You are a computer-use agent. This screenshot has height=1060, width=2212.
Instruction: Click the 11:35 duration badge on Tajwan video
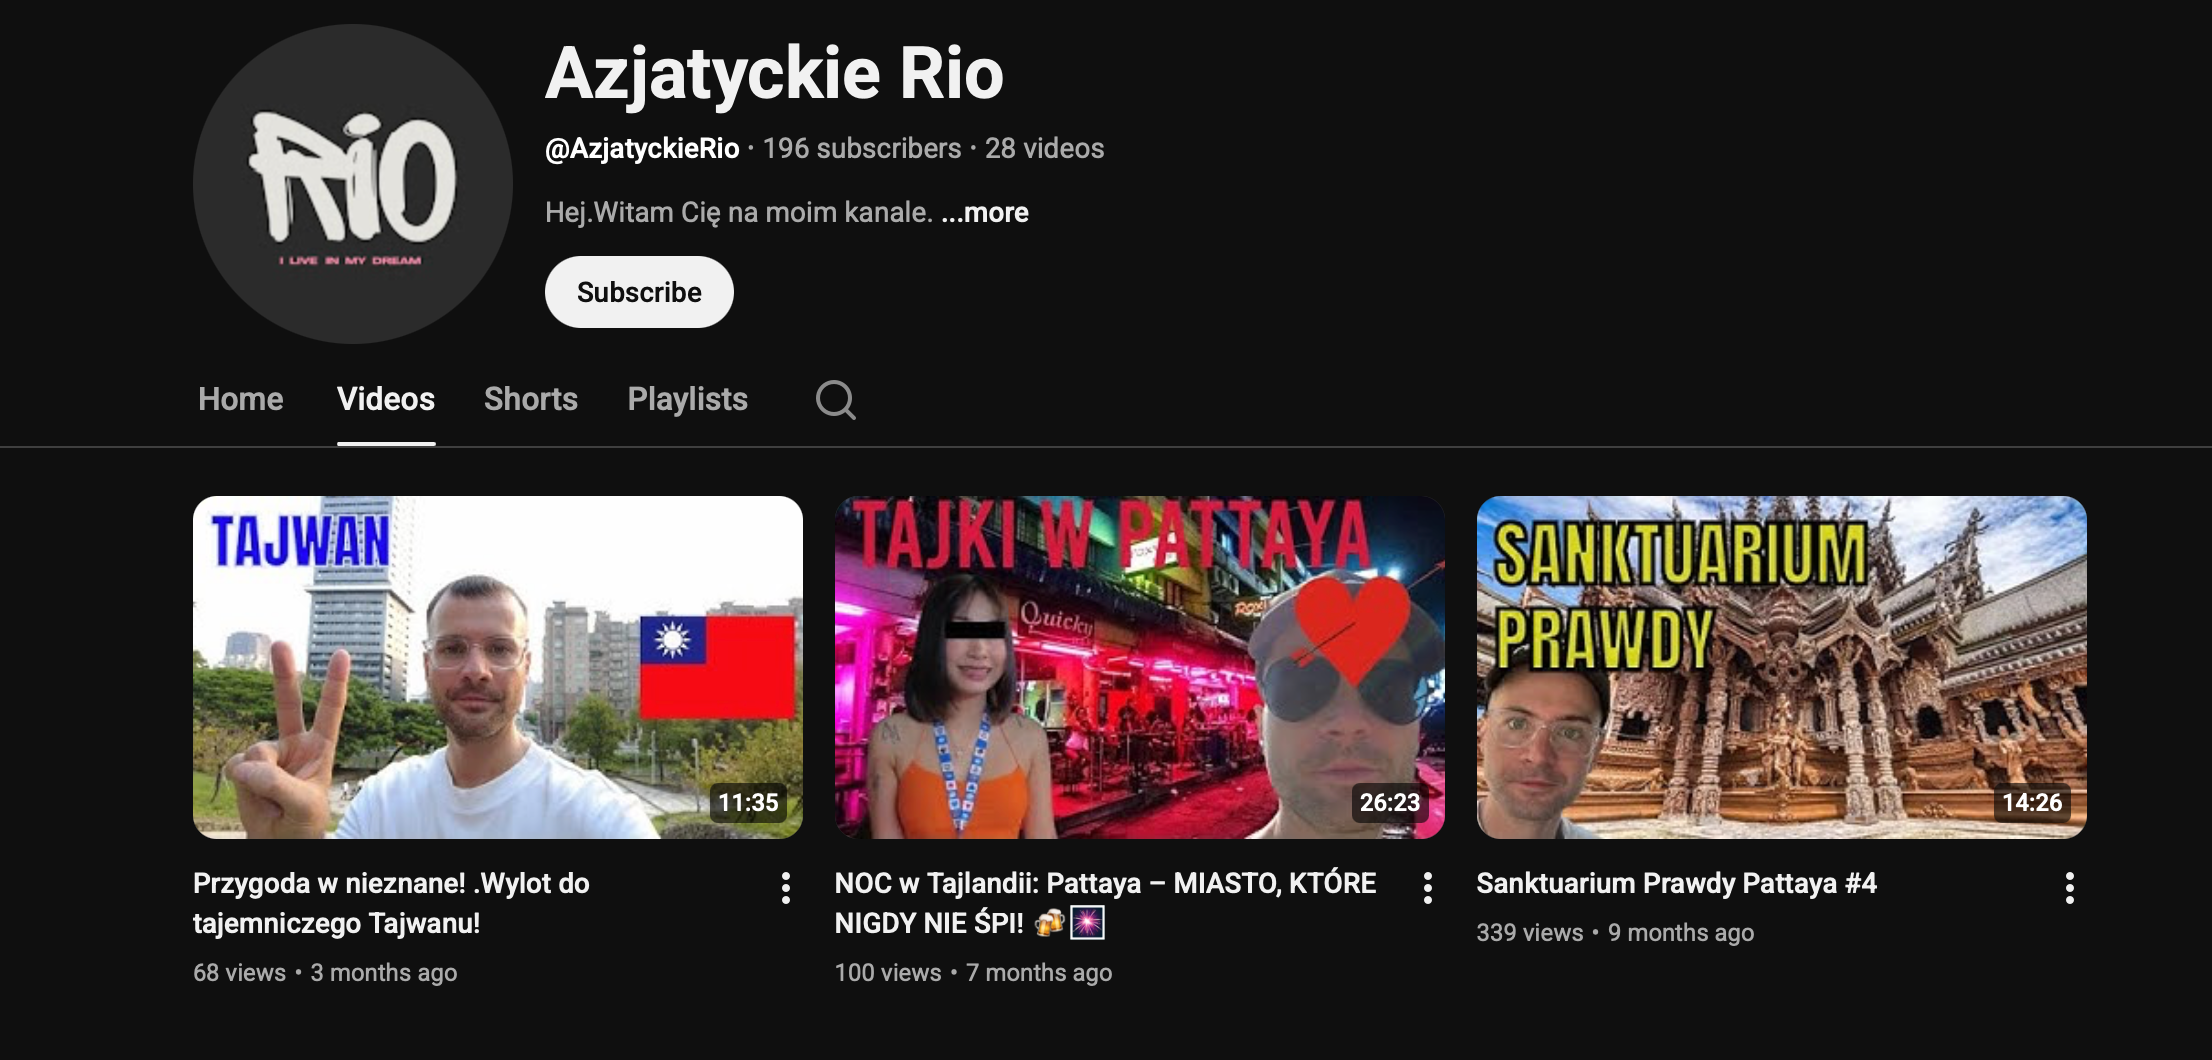[x=748, y=802]
